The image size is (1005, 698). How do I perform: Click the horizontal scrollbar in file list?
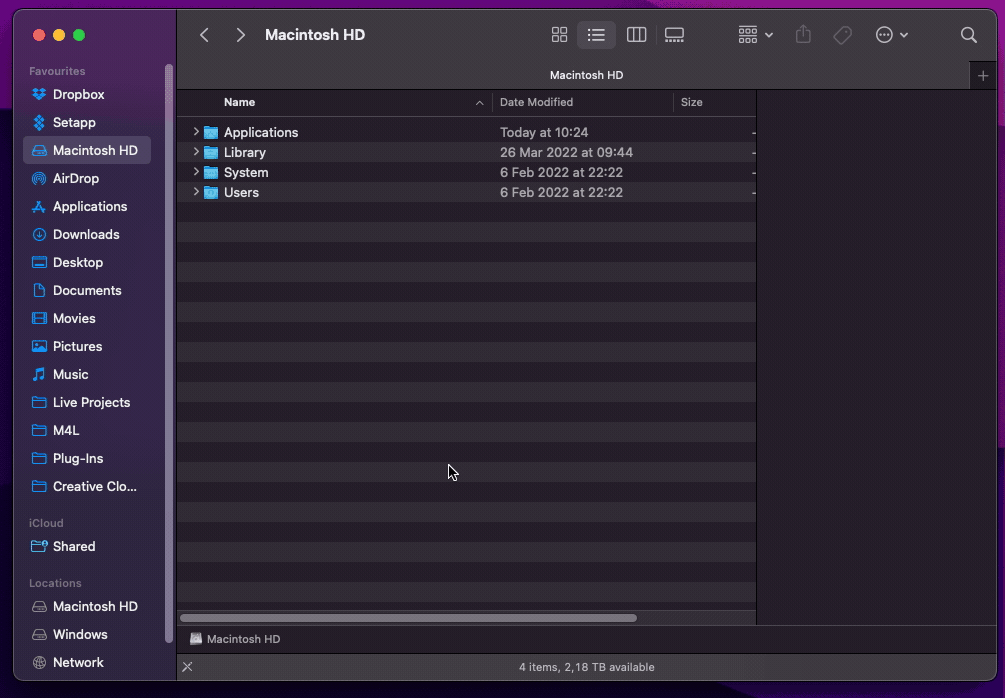(408, 618)
